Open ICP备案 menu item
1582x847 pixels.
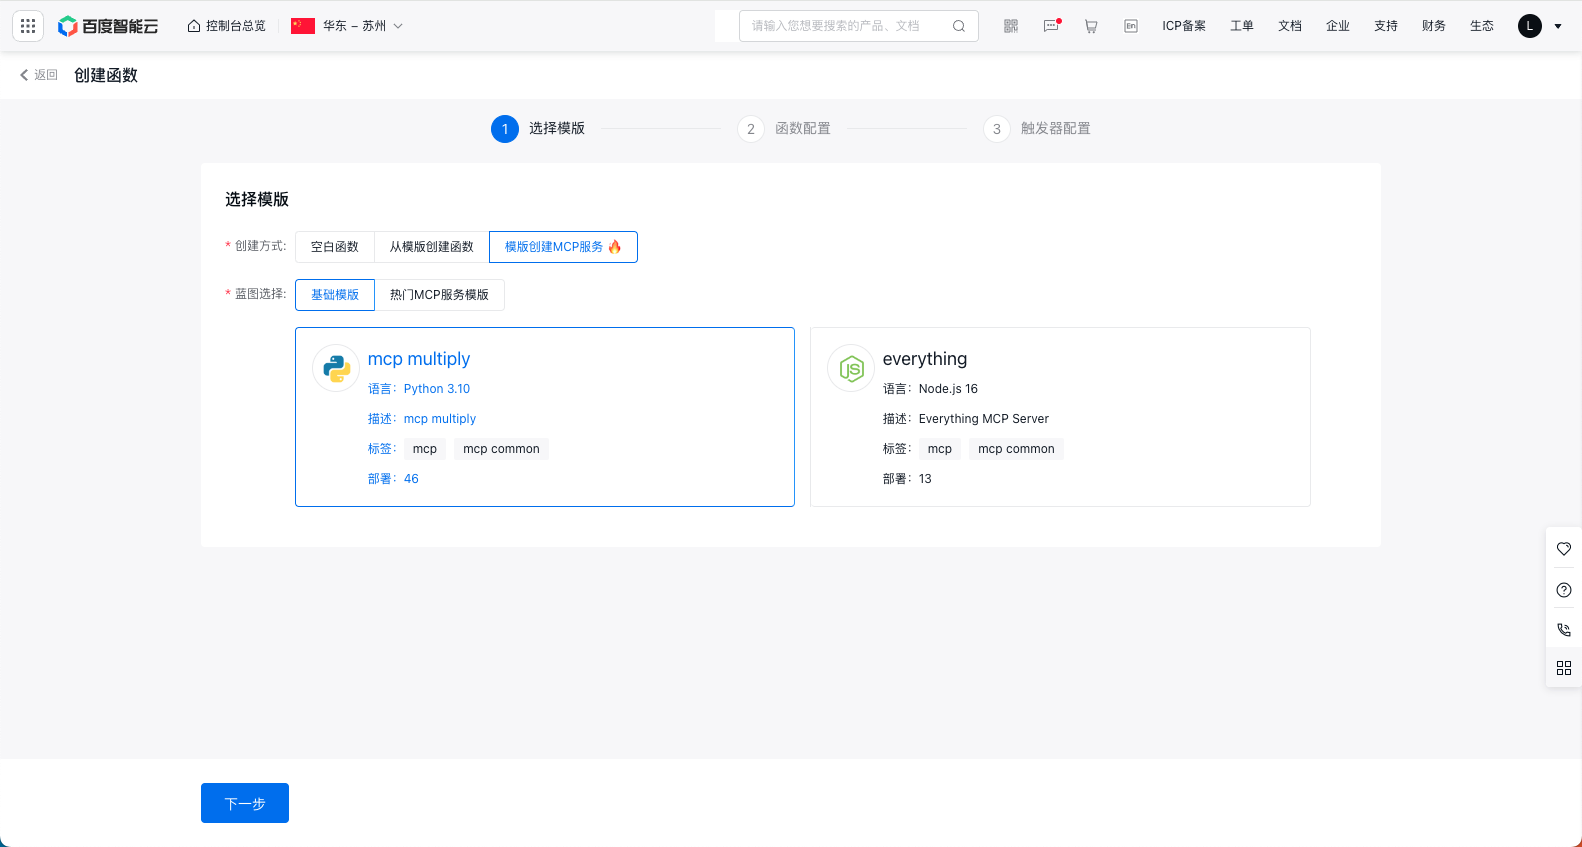(x=1184, y=26)
